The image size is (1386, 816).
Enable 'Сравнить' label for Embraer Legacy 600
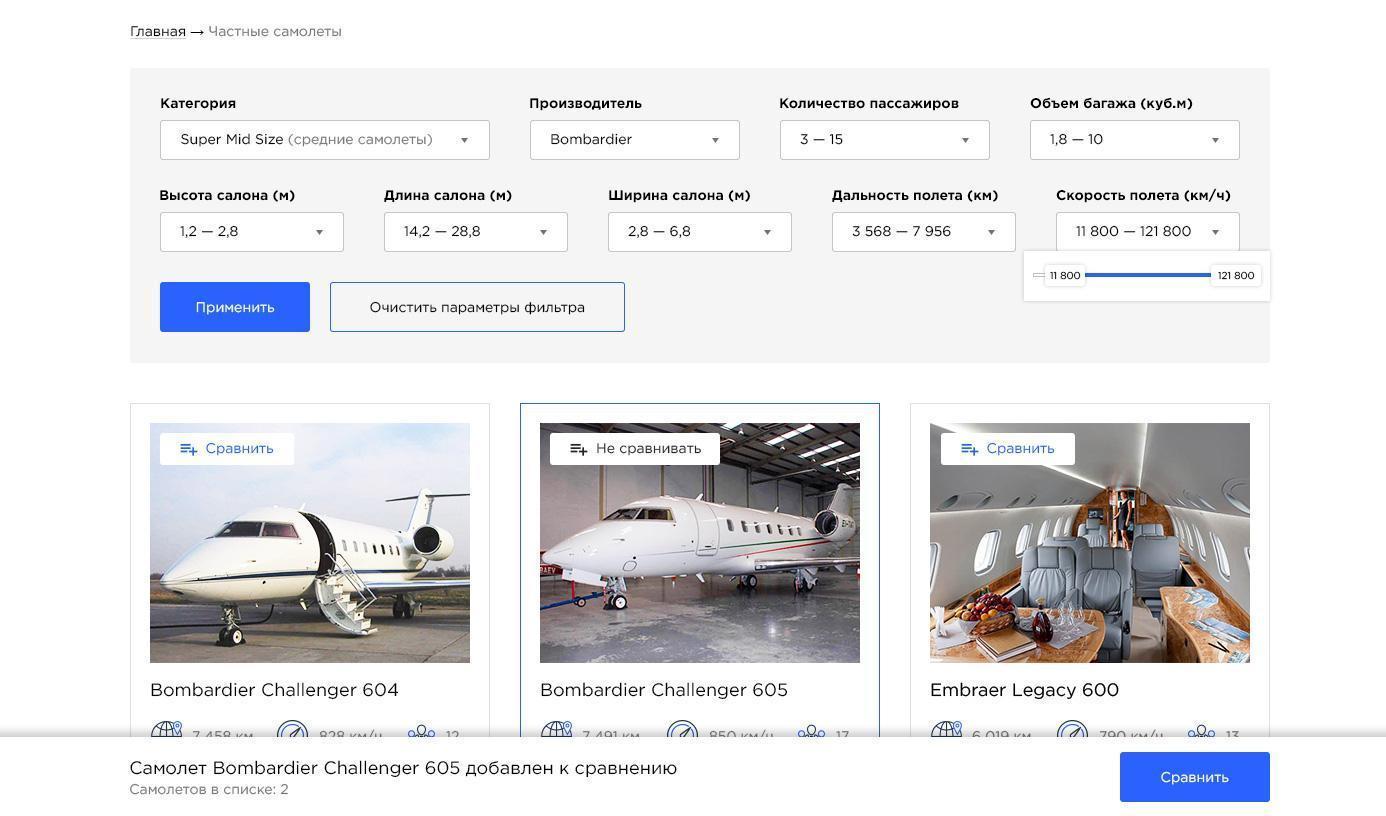(x=1020, y=449)
